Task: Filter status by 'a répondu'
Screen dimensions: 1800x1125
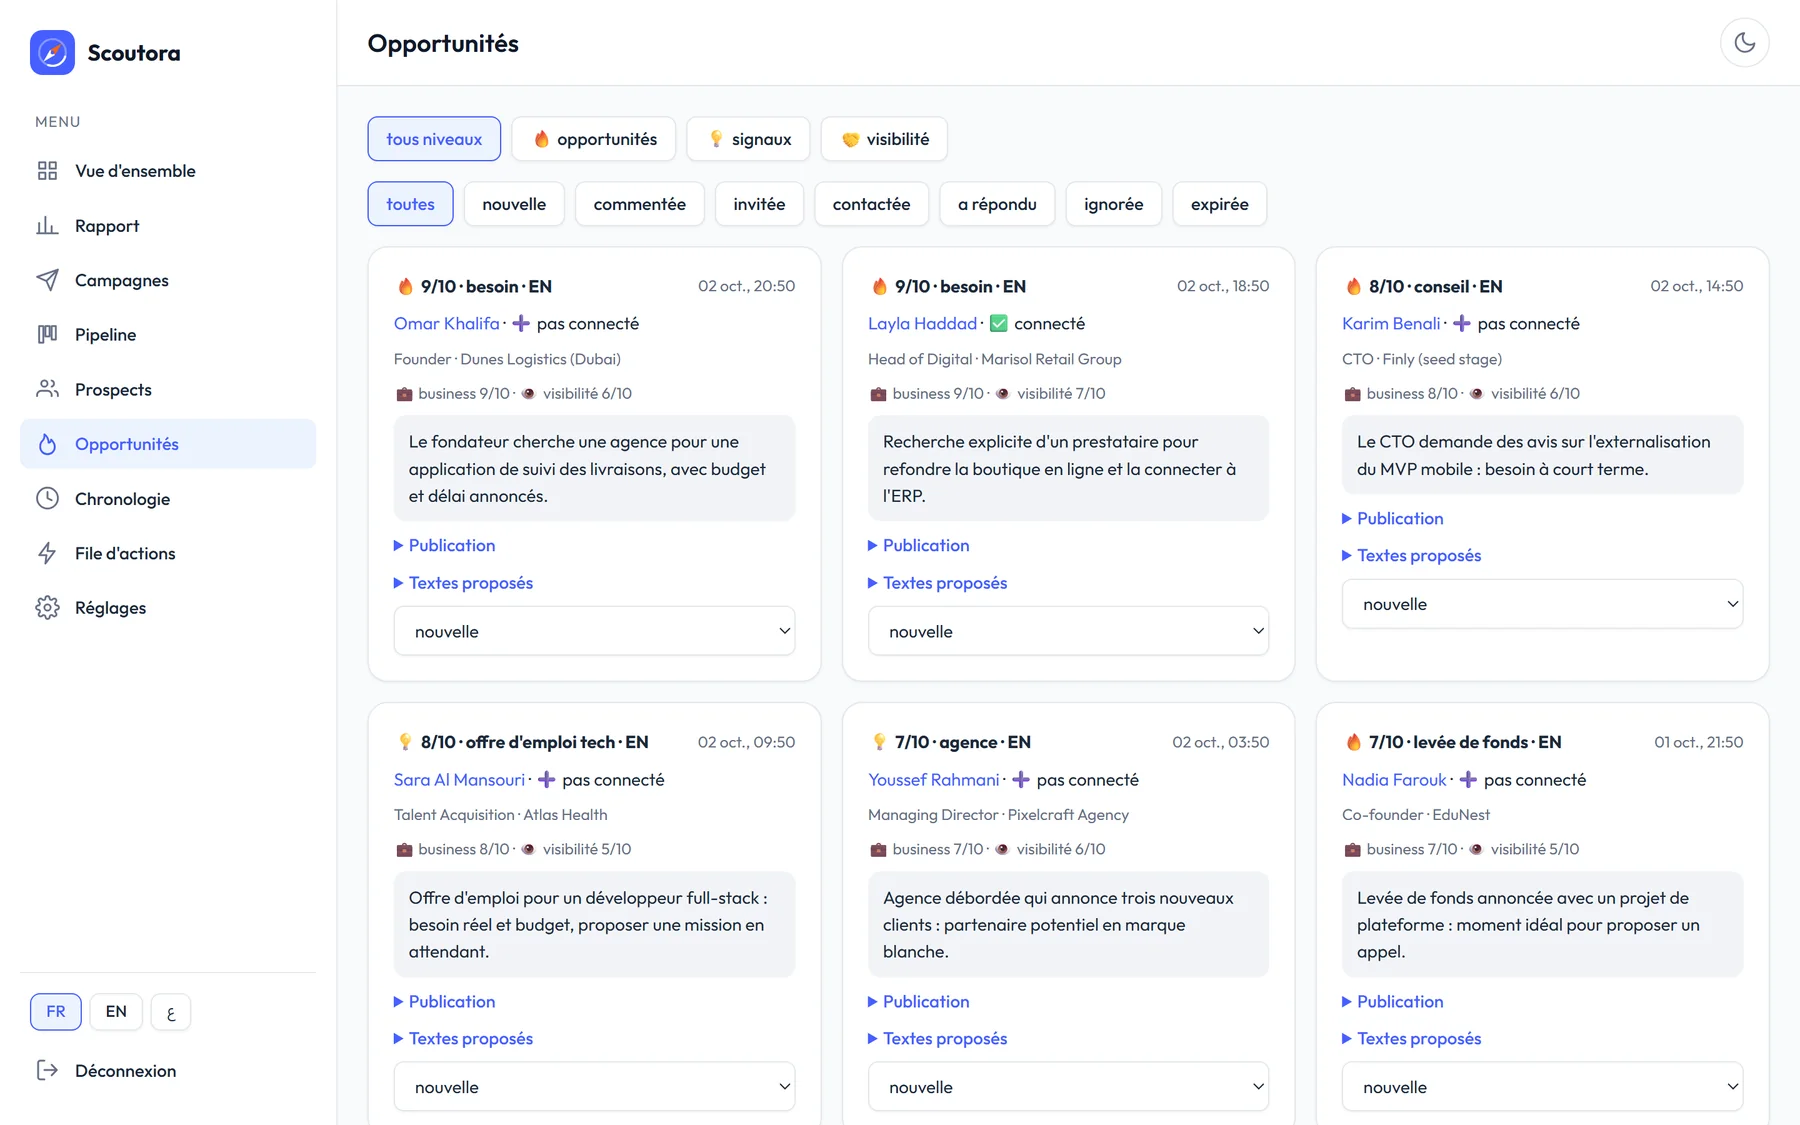Action: [997, 204]
